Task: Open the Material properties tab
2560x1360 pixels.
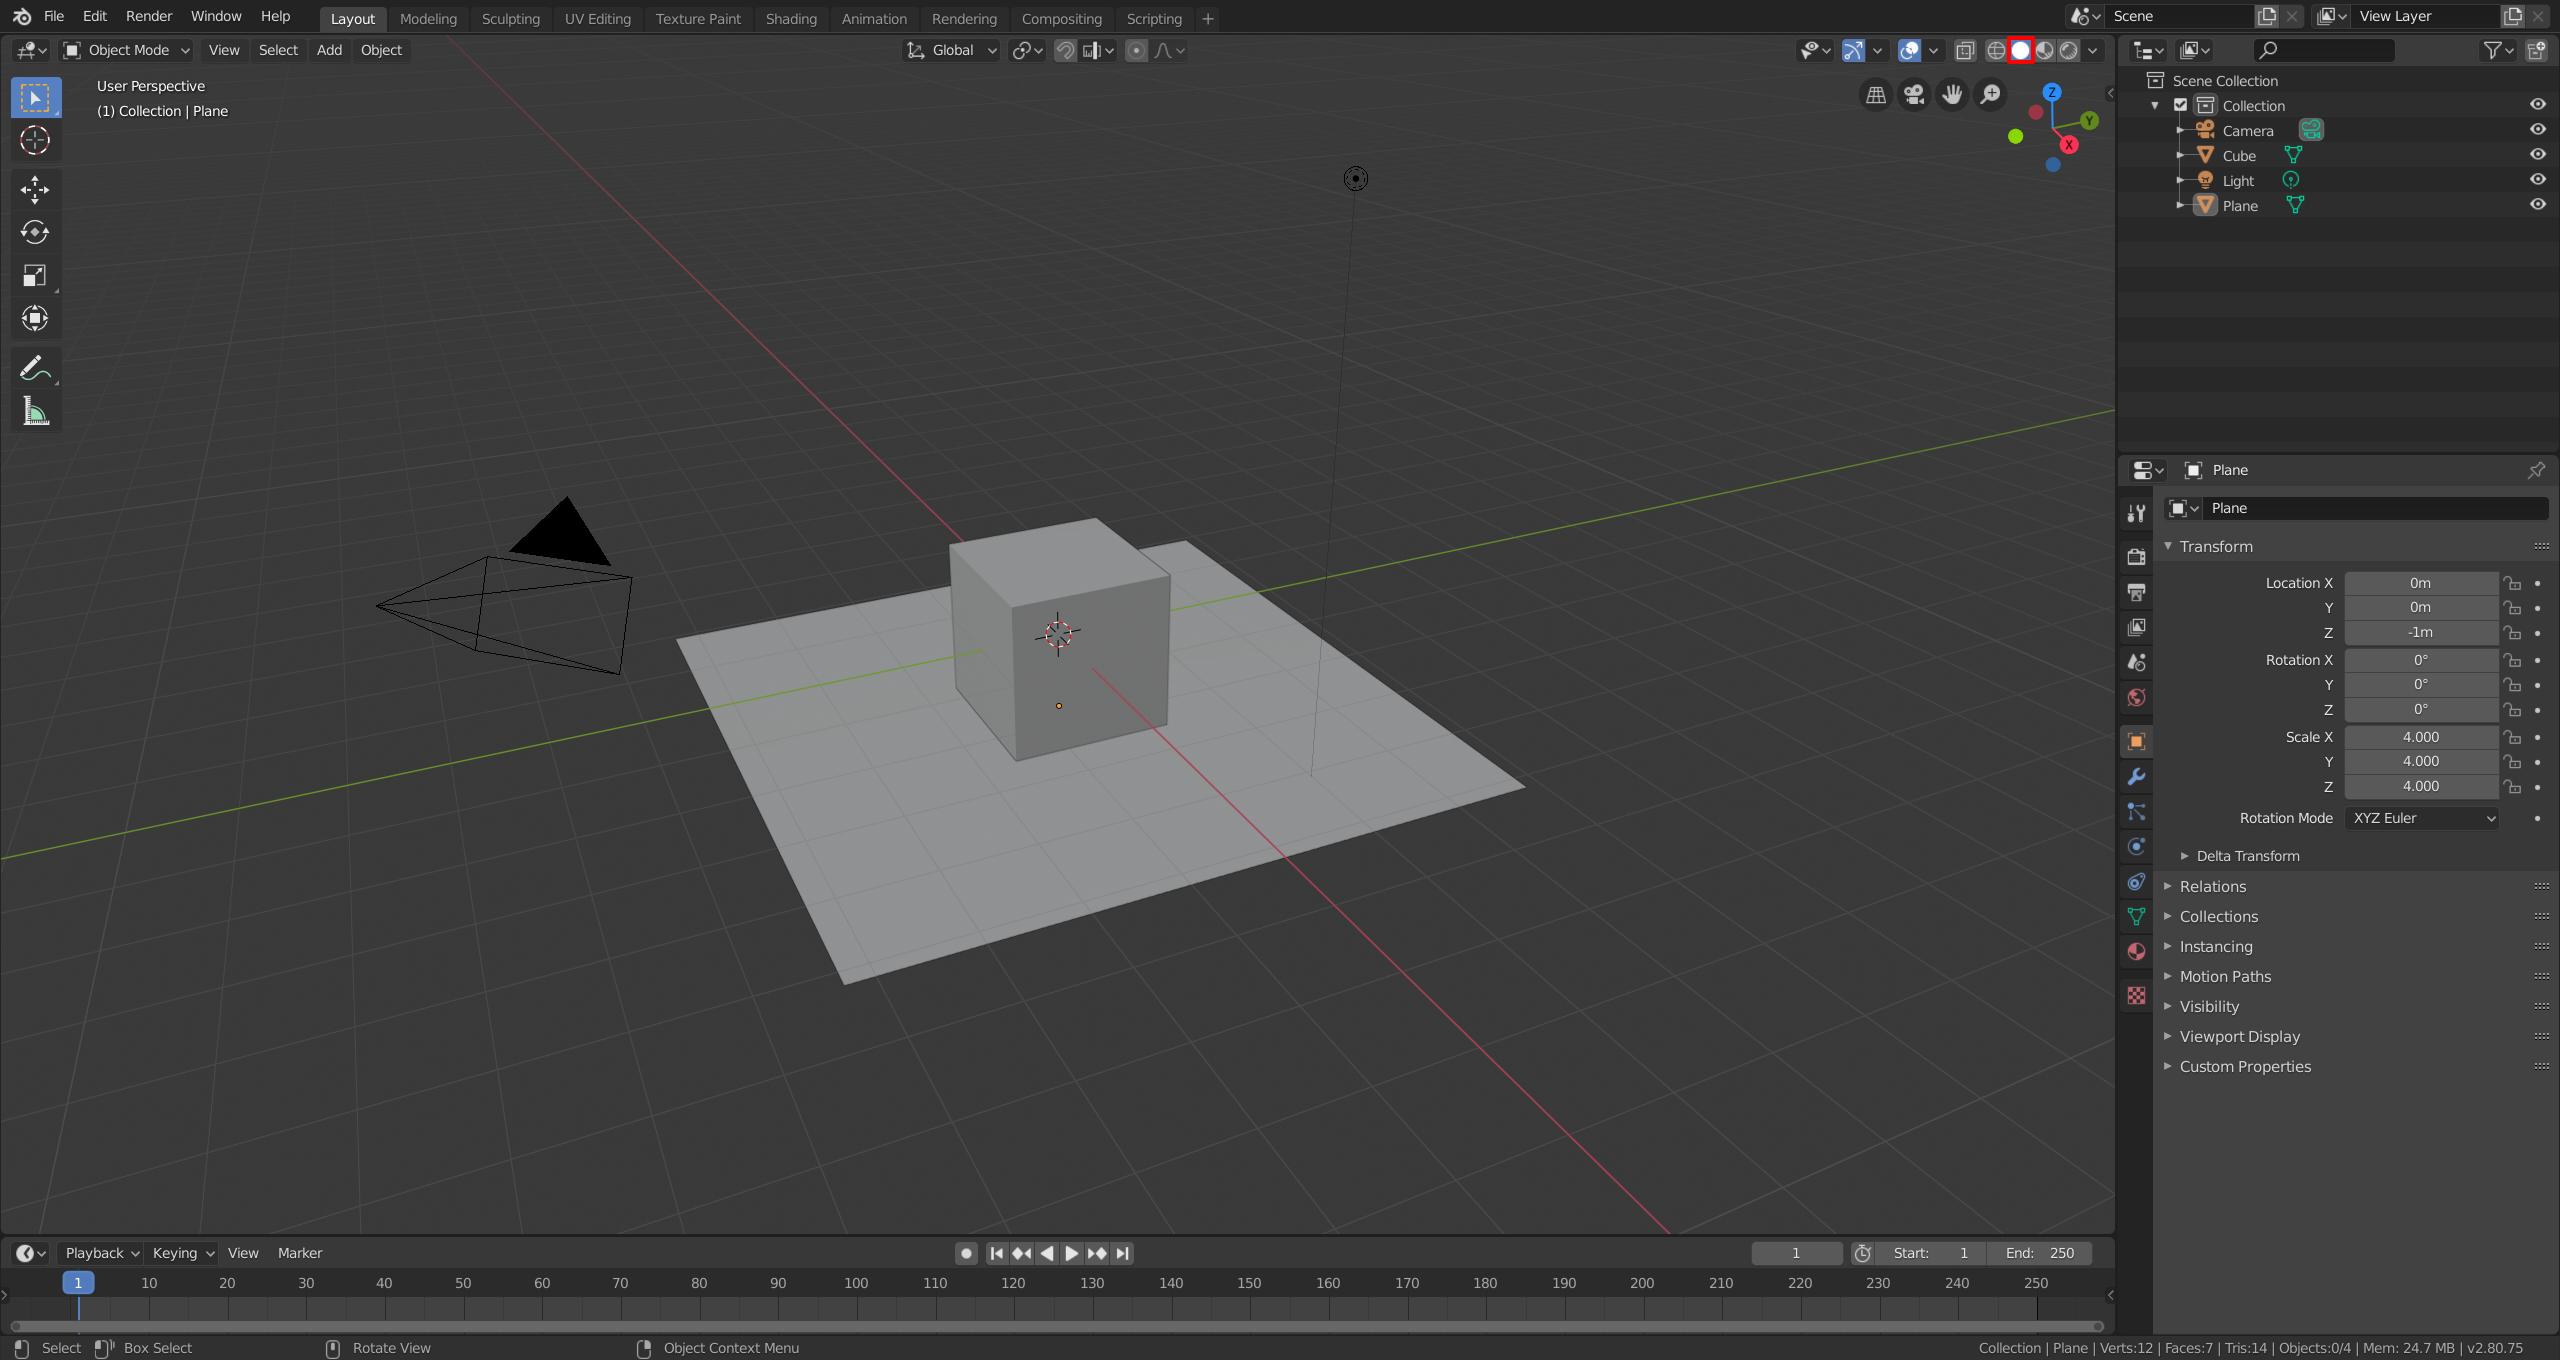Action: tap(2136, 952)
